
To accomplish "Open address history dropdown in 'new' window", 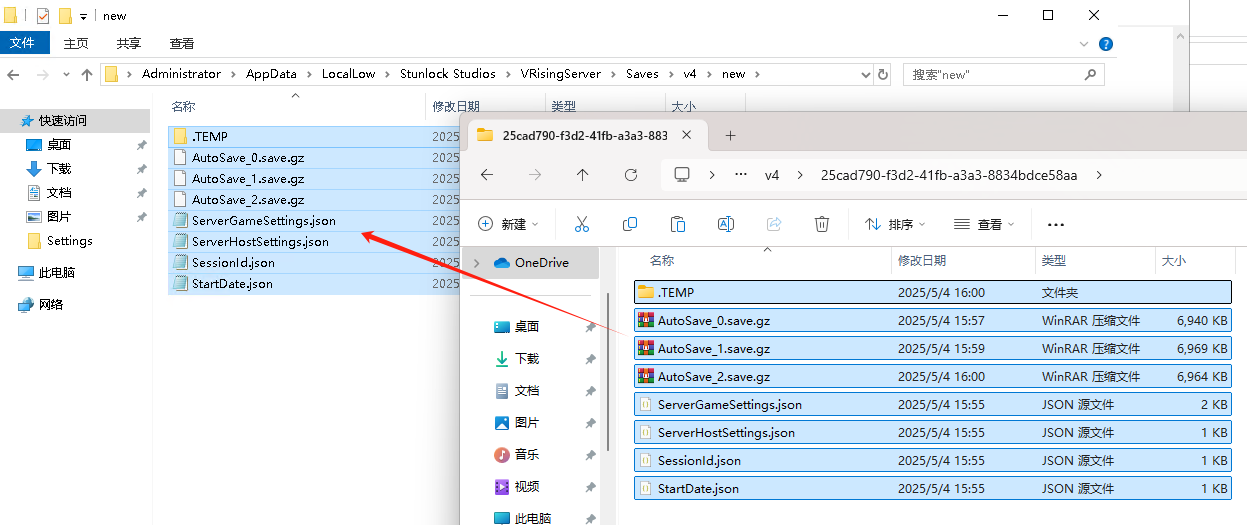I will click(866, 74).
